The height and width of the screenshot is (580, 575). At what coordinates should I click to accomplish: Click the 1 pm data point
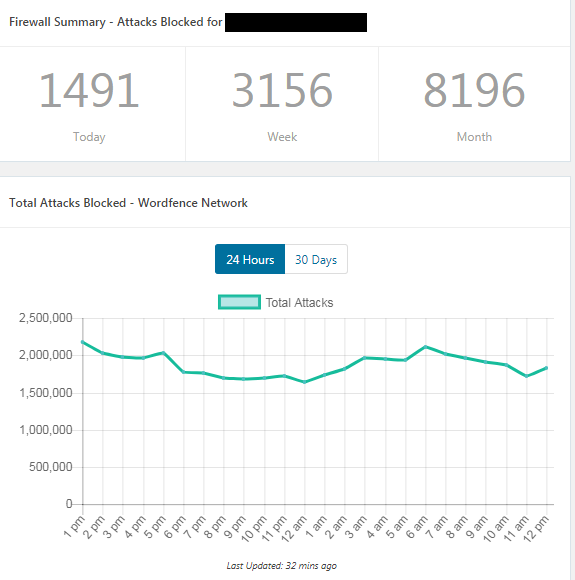point(83,342)
